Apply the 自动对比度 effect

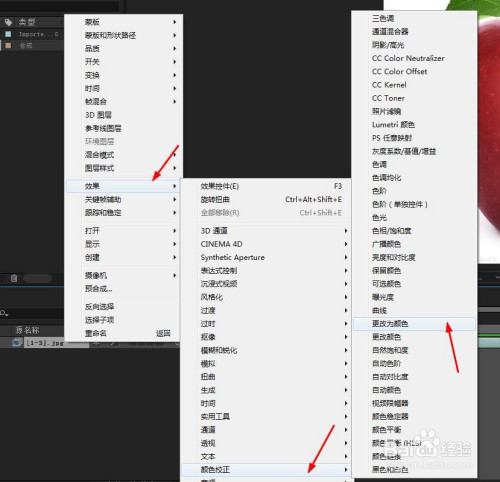pos(414,377)
